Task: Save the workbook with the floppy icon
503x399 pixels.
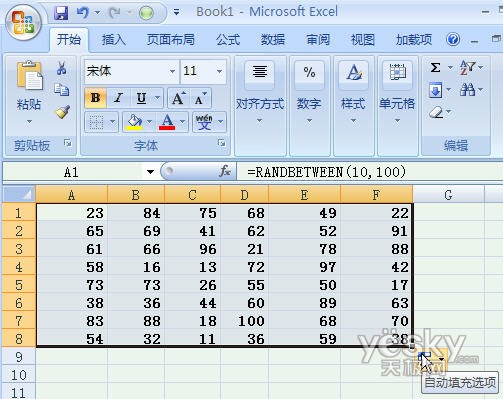Action: point(61,13)
